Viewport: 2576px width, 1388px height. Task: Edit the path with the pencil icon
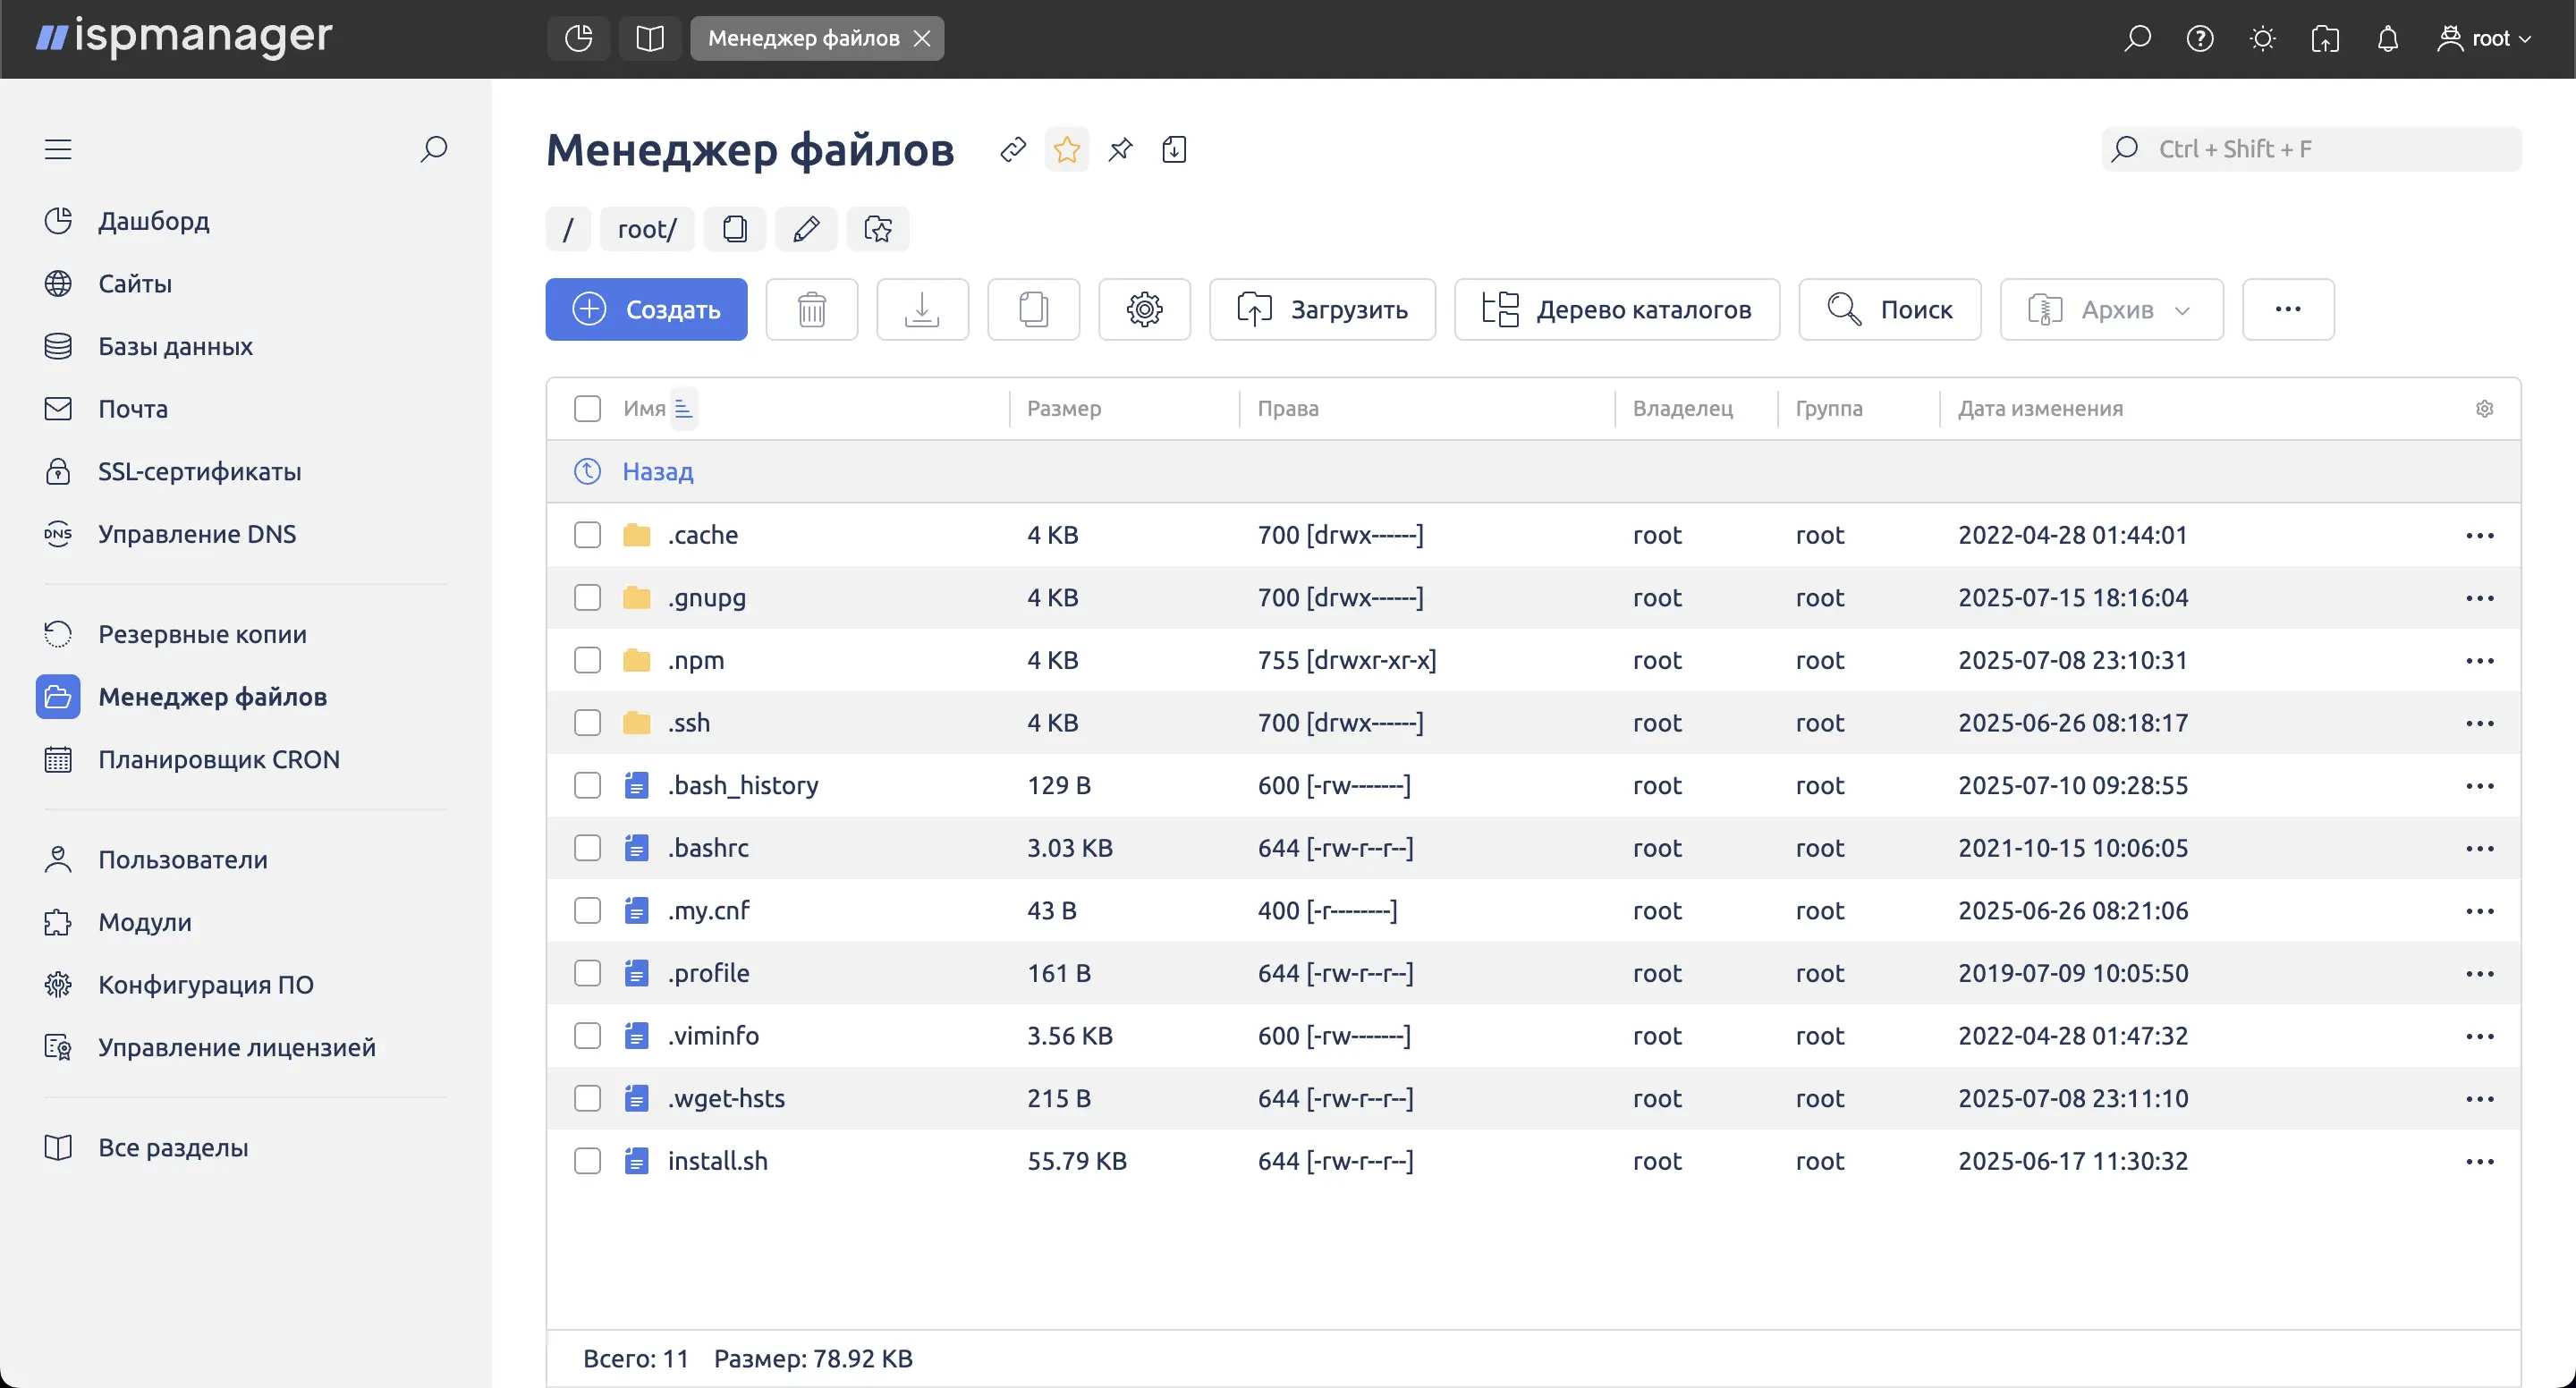click(x=806, y=228)
